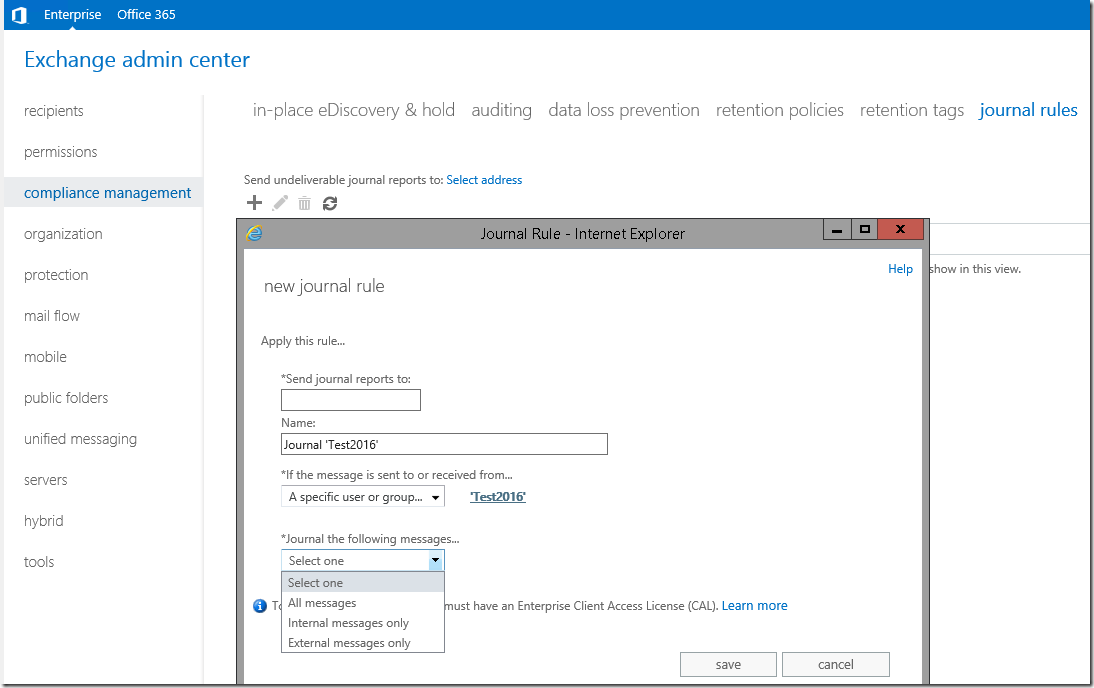Click the 'Test2016' user link
This screenshot has width=1094, height=688.
tap(497, 497)
